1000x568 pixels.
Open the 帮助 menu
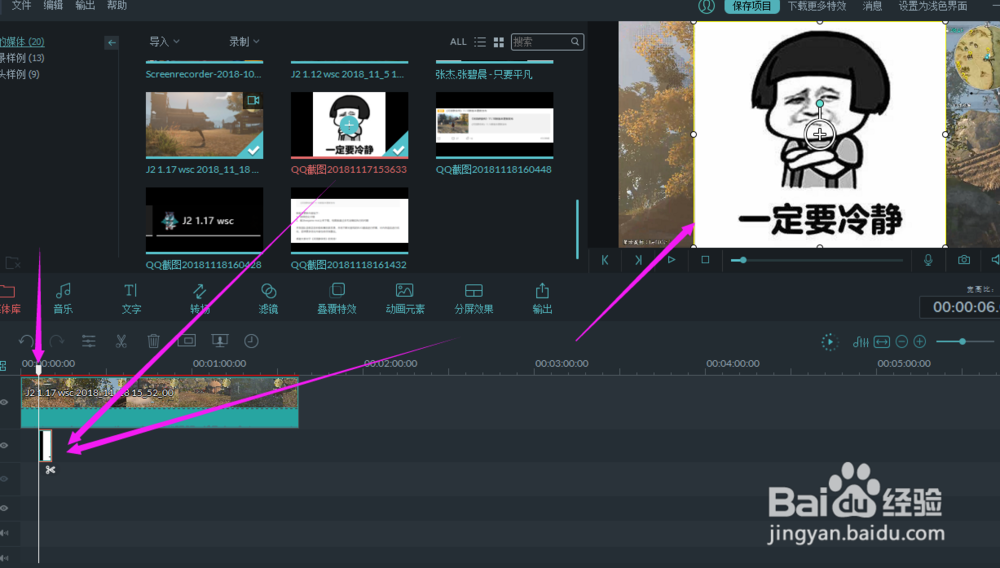[x=117, y=6]
